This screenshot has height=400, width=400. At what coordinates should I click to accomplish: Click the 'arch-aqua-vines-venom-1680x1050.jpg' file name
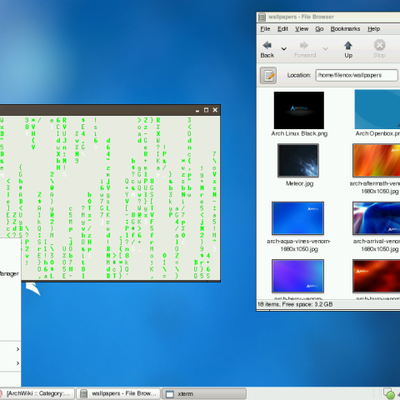[x=299, y=245]
